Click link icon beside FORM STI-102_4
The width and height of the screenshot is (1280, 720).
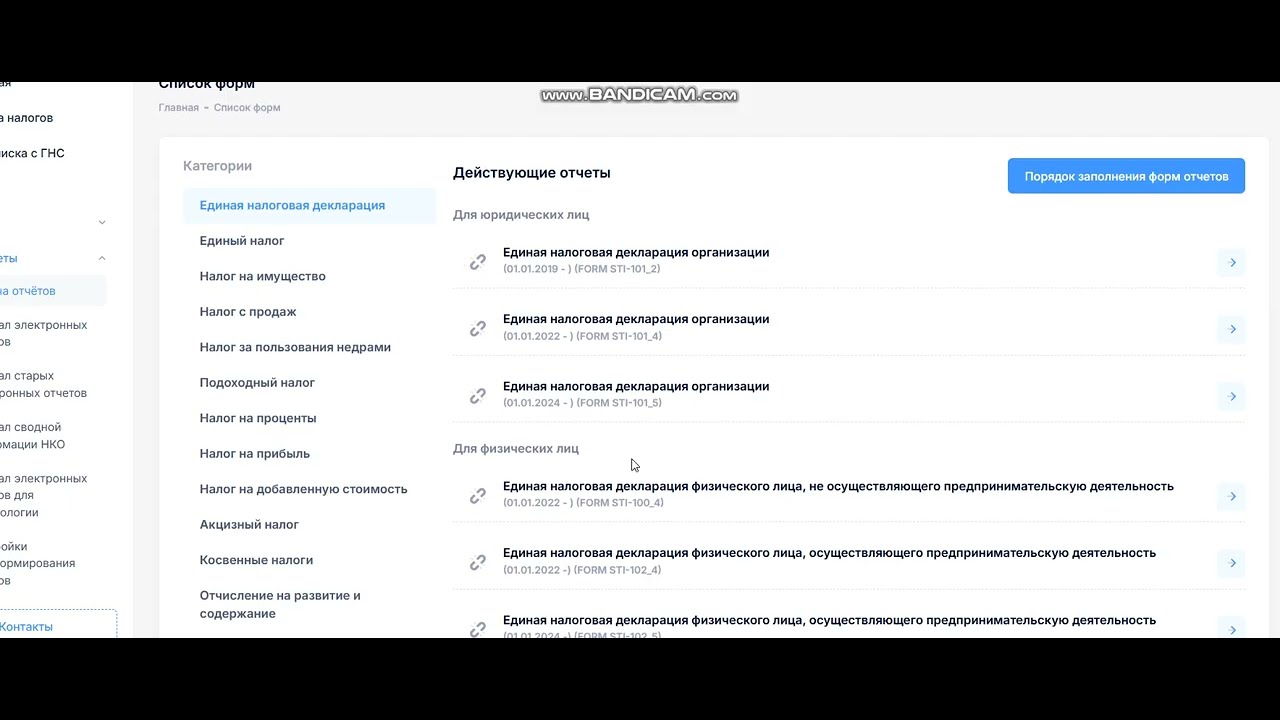click(x=478, y=563)
